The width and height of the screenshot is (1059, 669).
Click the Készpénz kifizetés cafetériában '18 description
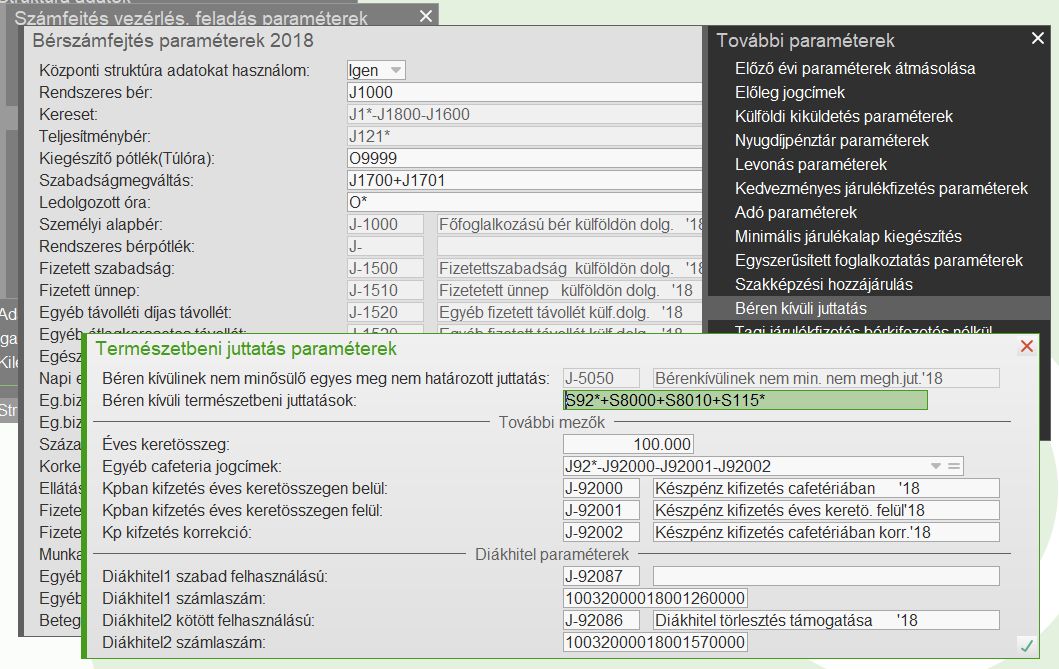click(x=826, y=488)
